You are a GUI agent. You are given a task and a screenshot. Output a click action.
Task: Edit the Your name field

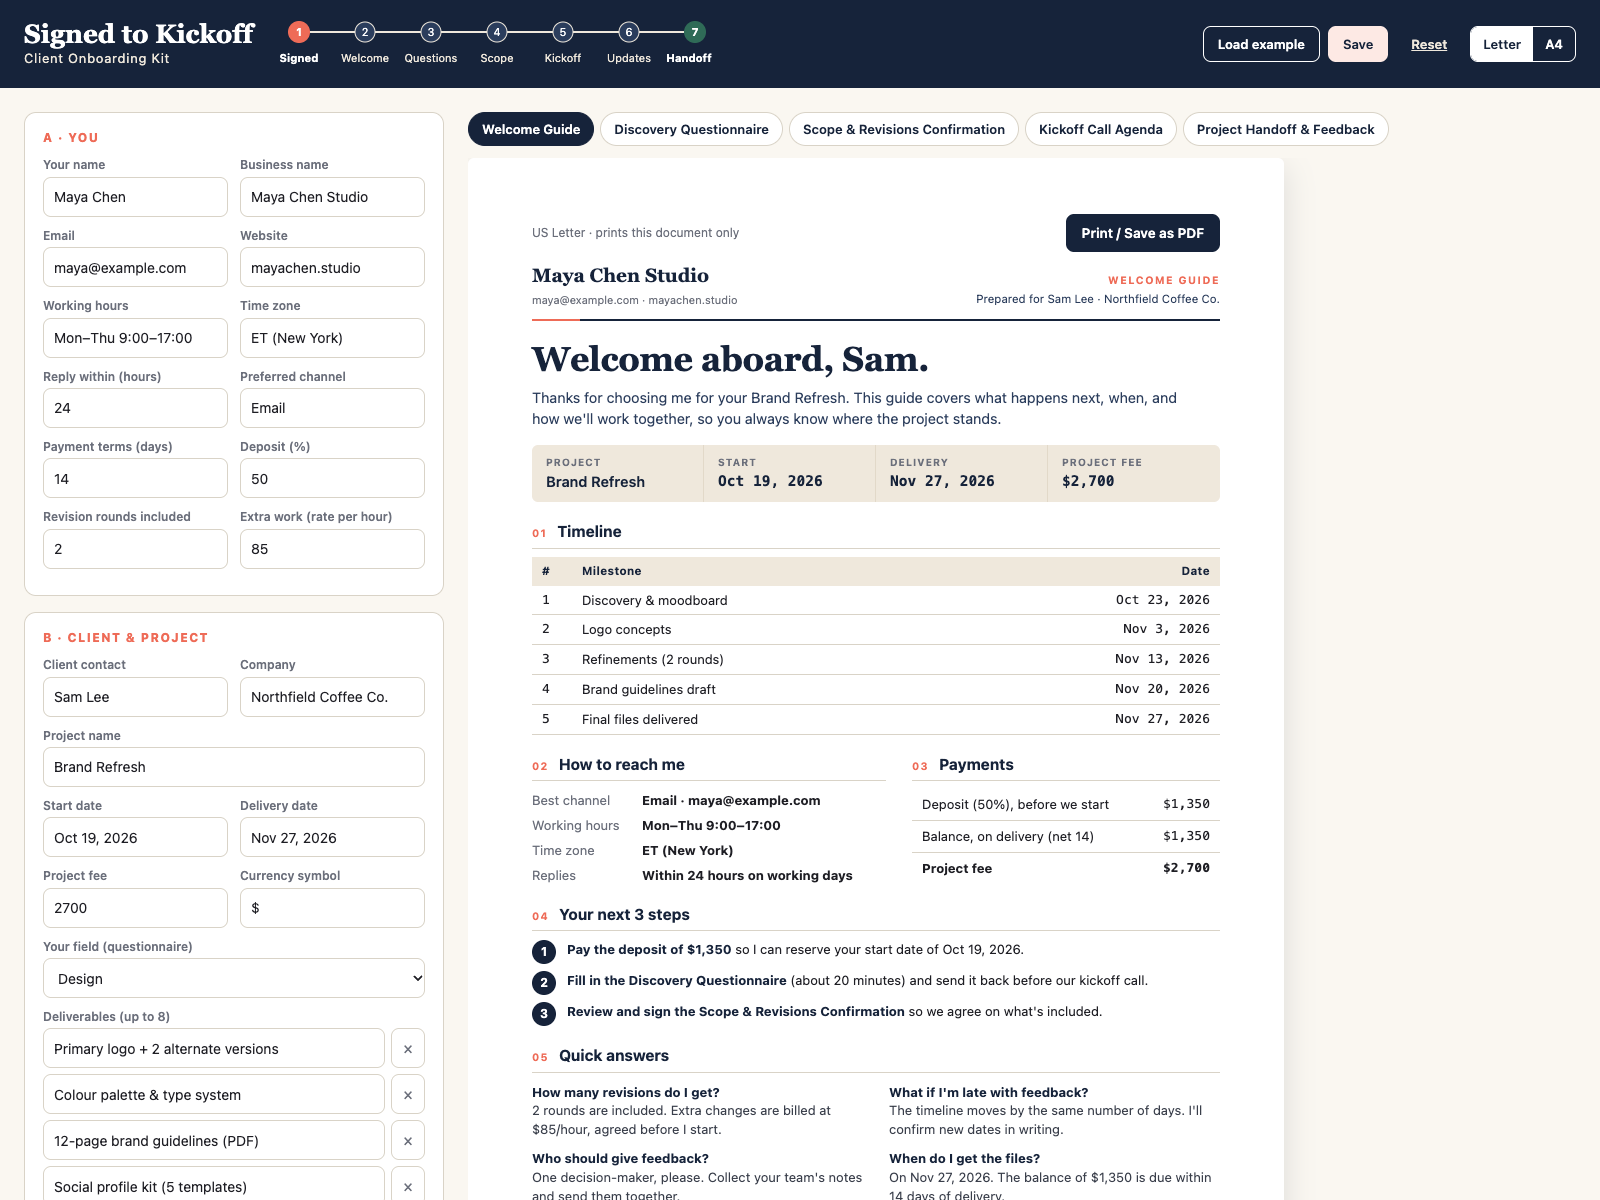135,197
